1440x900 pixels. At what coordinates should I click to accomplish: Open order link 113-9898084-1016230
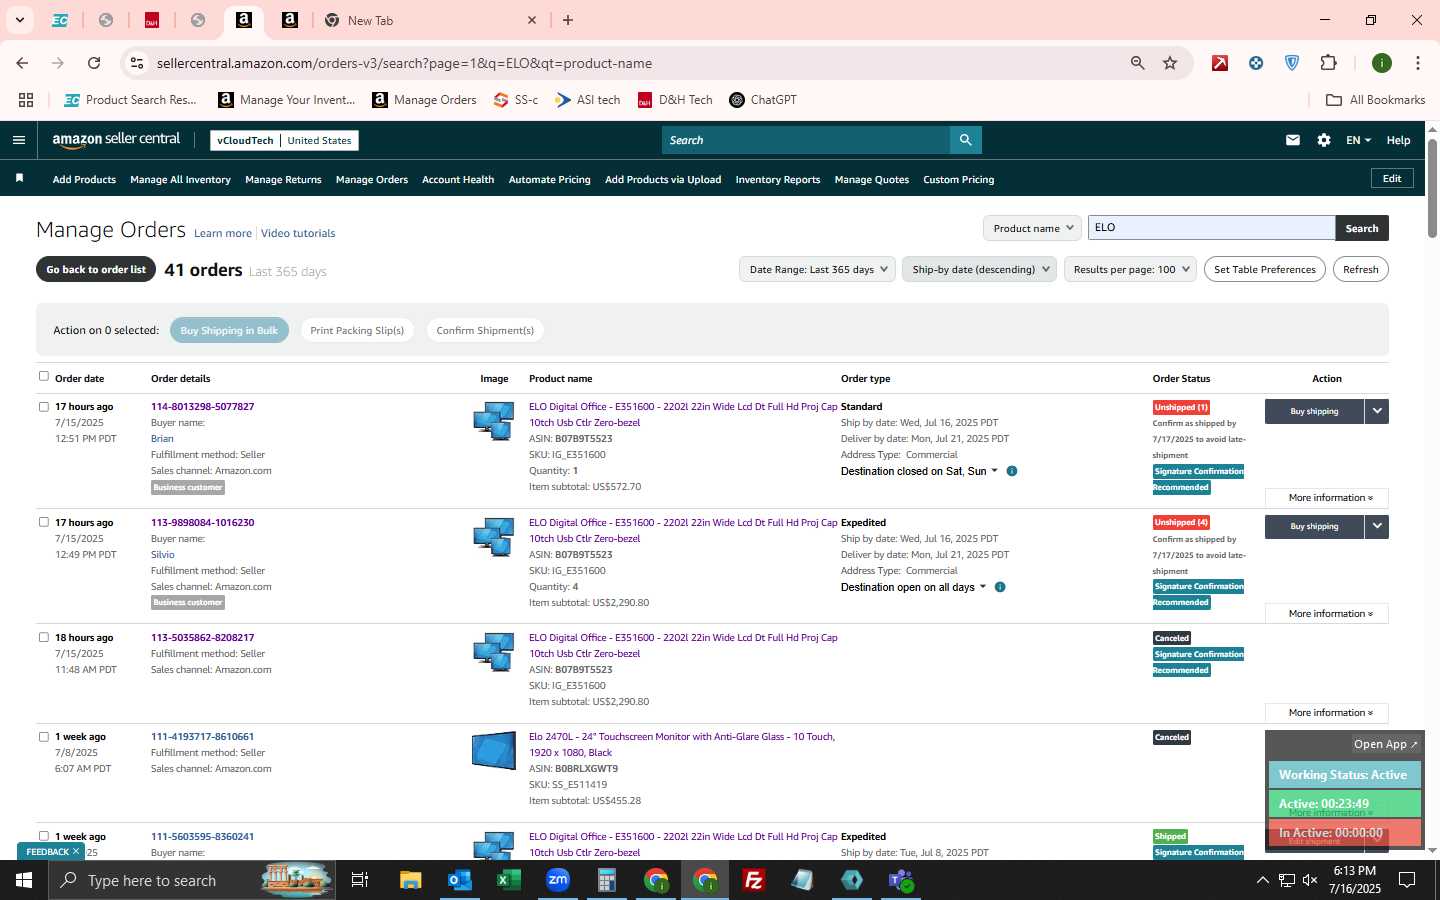[203, 522]
